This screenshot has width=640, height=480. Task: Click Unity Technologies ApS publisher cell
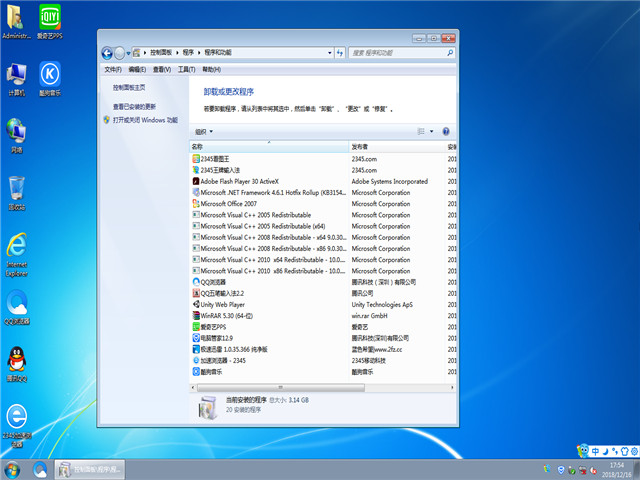[382, 304]
